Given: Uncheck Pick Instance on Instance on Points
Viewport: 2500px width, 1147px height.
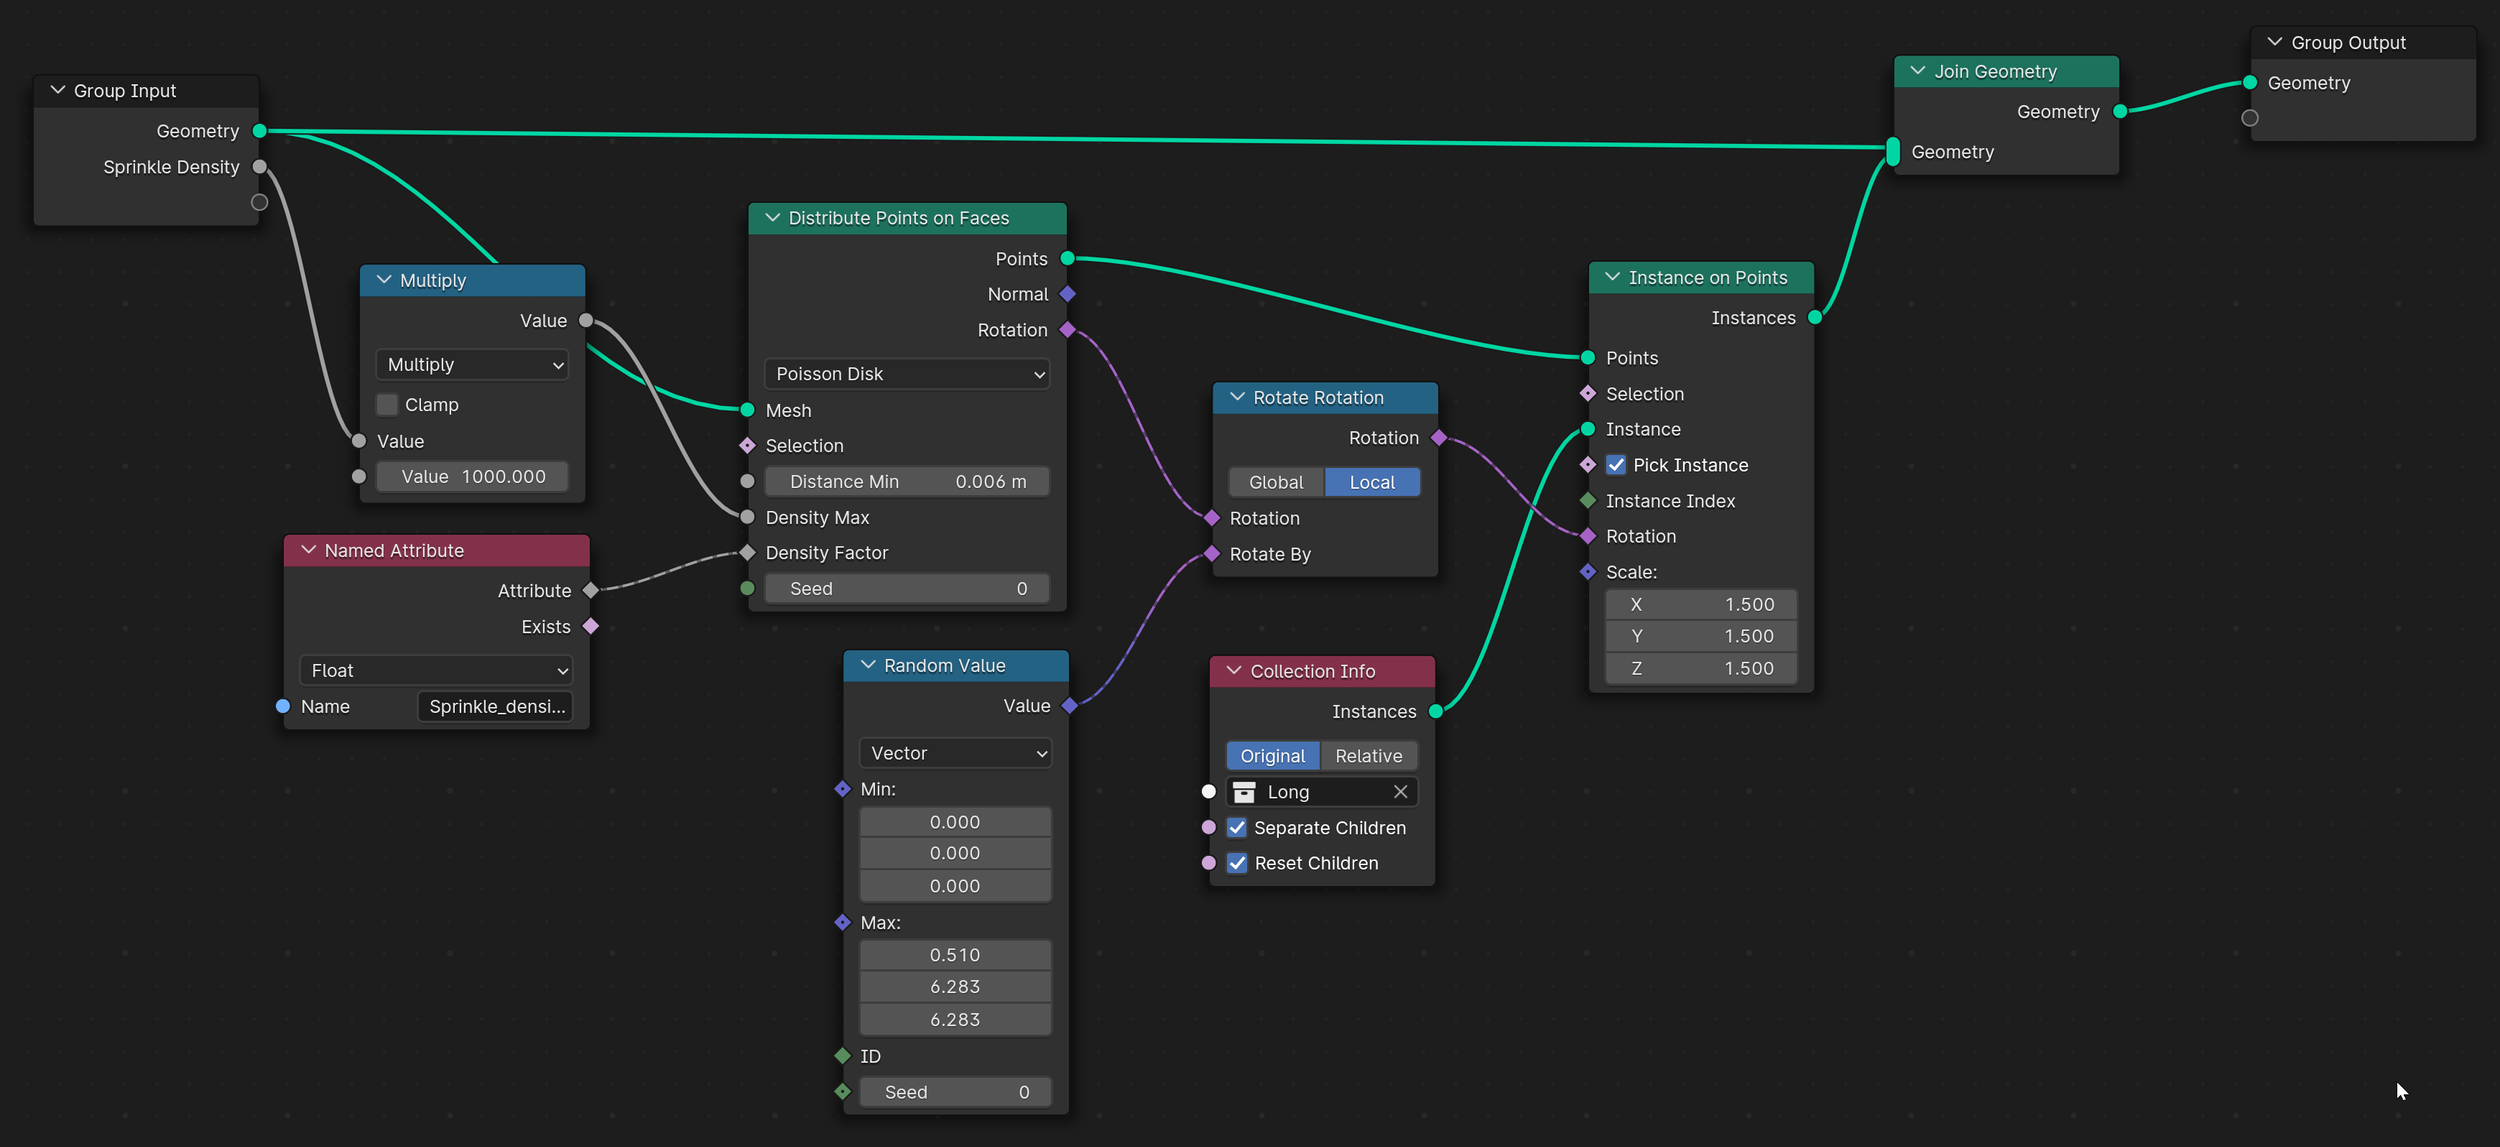Looking at the screenshot, I should tap(1616, 465).
